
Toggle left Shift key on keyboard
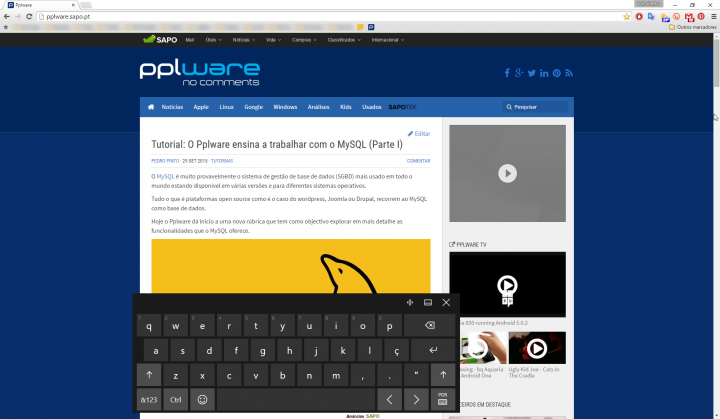tap(149, 375)
